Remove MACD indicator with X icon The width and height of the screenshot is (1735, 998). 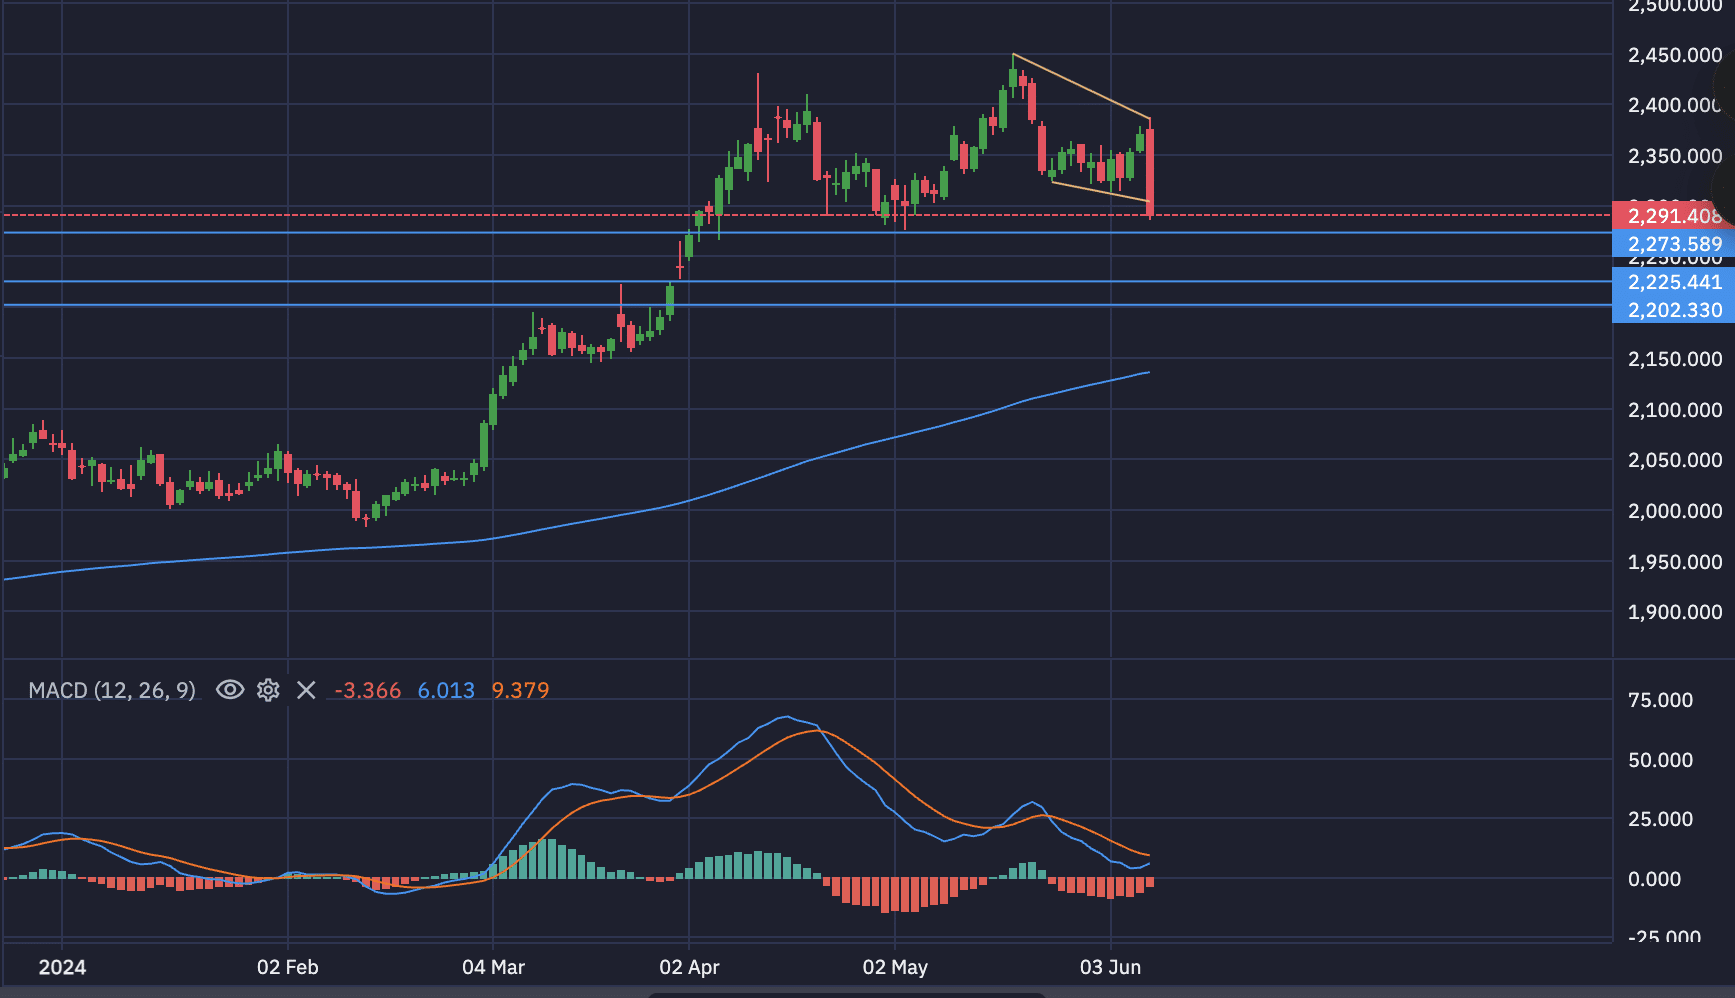click(x=306, y=690)
